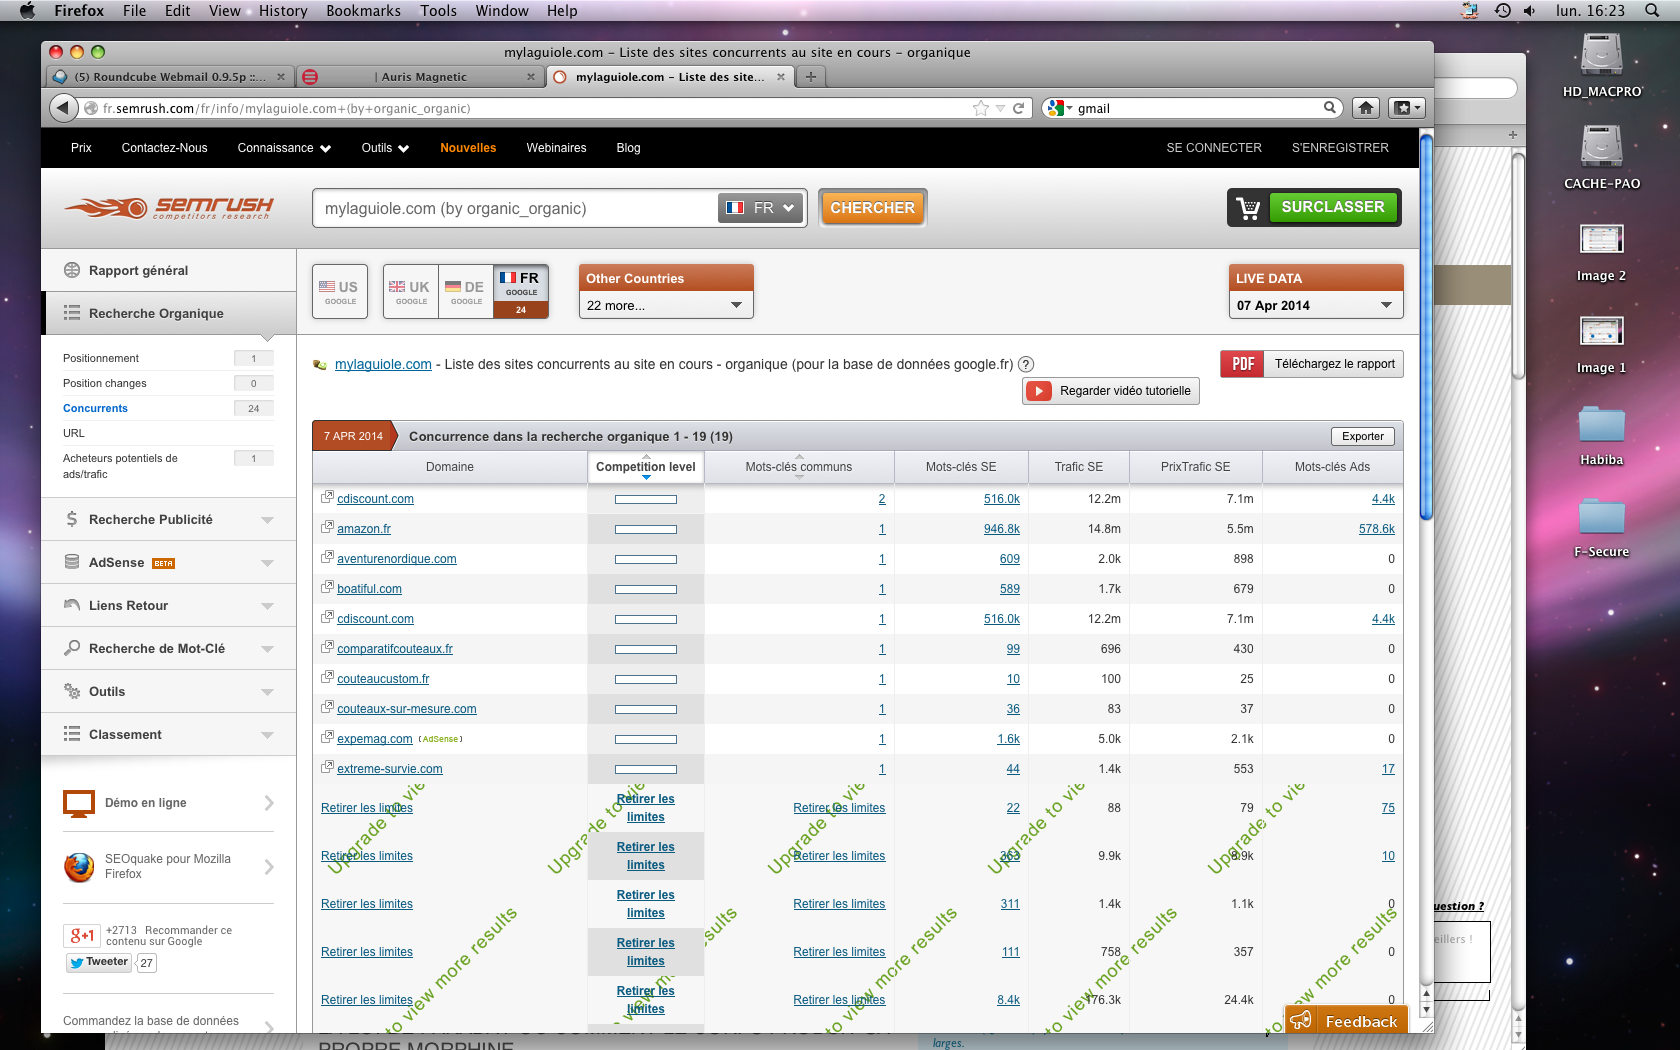The height and width of the screenshot is (1050, 1680).
Task: Click the YouTube play icon for tutorial video
Action: coord(1039,391)
